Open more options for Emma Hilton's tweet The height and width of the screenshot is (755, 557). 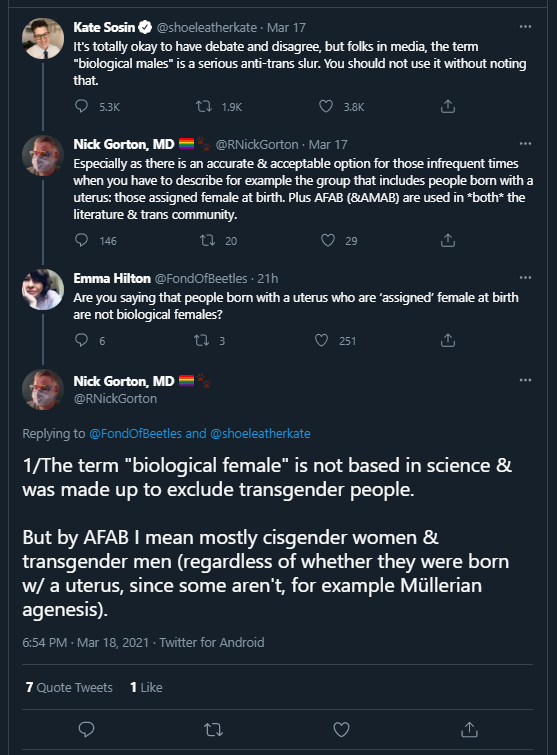(x=525, y=278)
